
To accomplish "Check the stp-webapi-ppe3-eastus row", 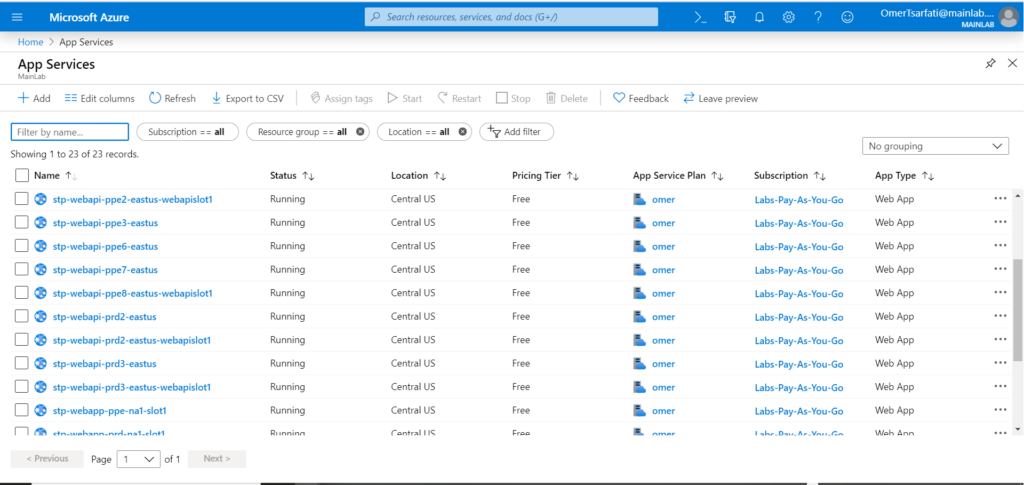I will point(22,223).
